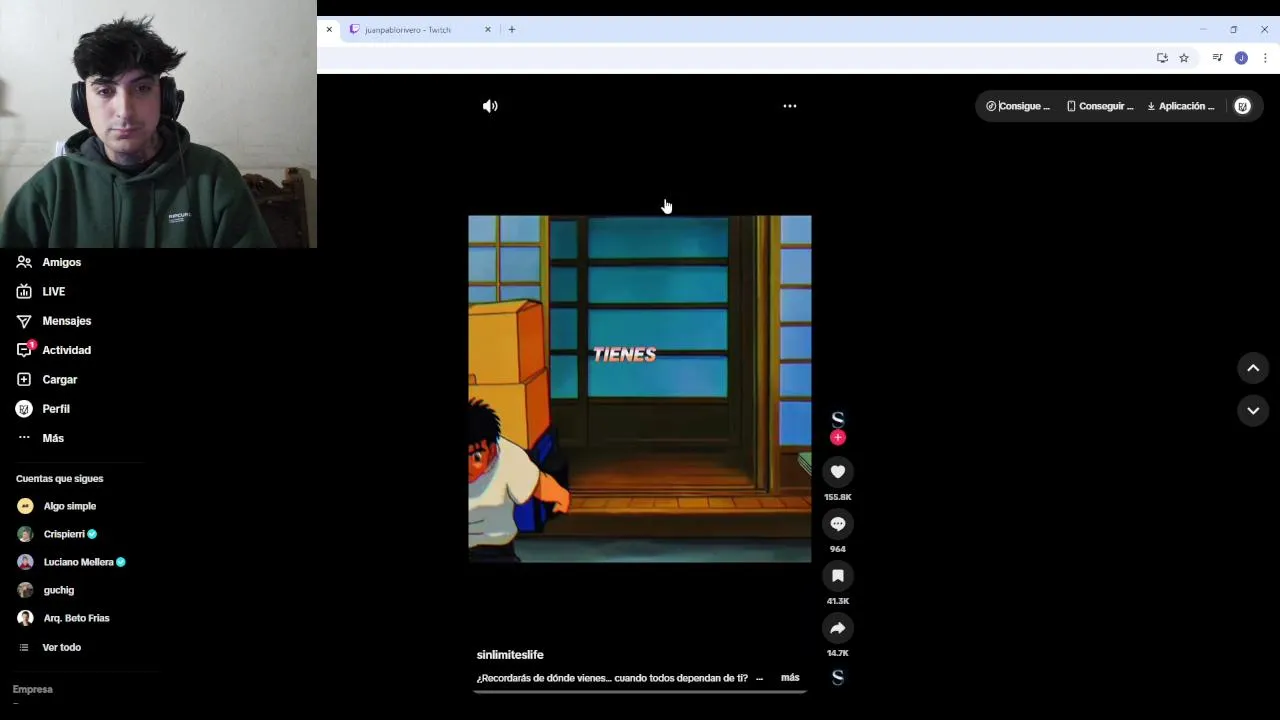
Task: Click the Mensajes paper-plane icon
Action: pos(24,321)
